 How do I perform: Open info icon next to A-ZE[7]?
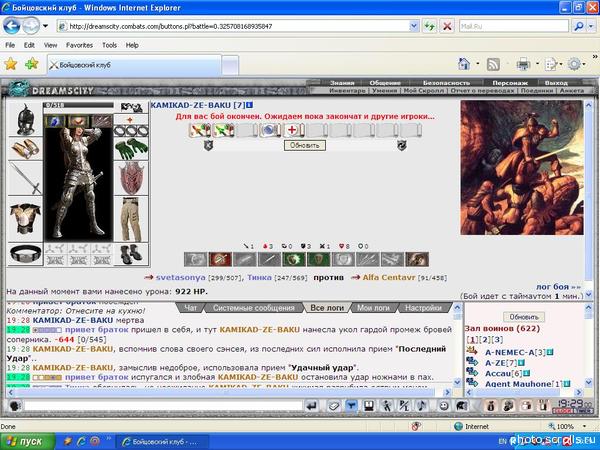[x=521, y=363]
